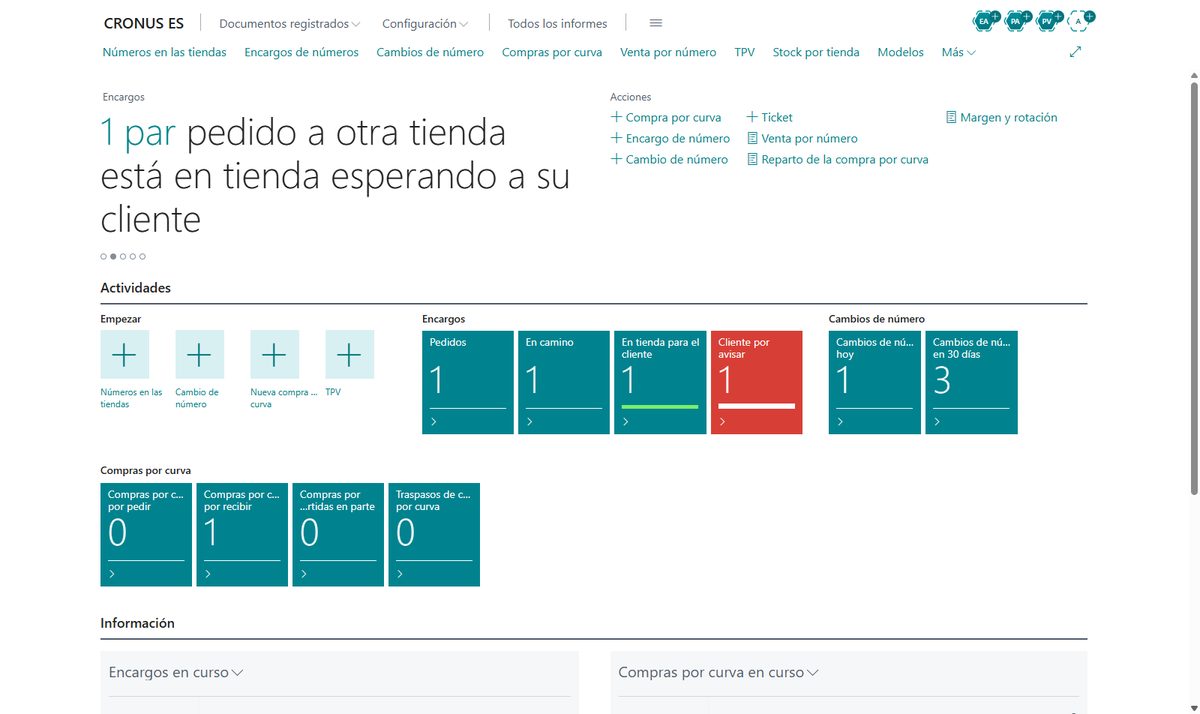The width and height of the screenshot is (1200, 714).
Task: Expand Compras por curva en curso dropdown
Action: pyautogui.click(x=718, y=673)
